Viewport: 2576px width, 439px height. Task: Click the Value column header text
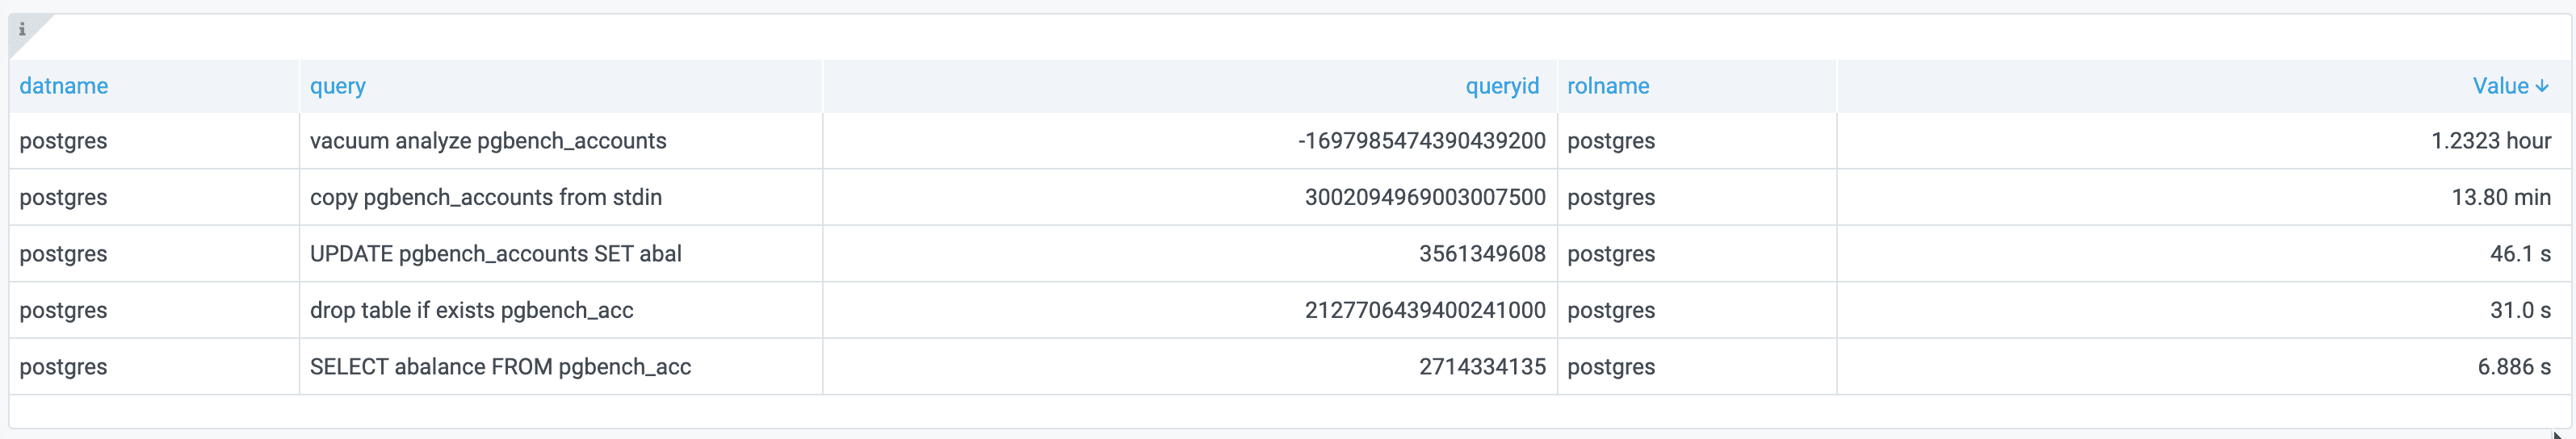tap(2499, 86)
